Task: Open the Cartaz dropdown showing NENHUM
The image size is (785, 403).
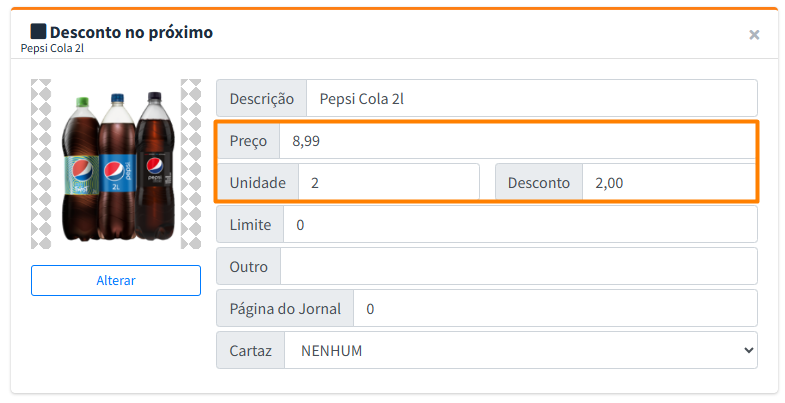Action: coord(520,351)
